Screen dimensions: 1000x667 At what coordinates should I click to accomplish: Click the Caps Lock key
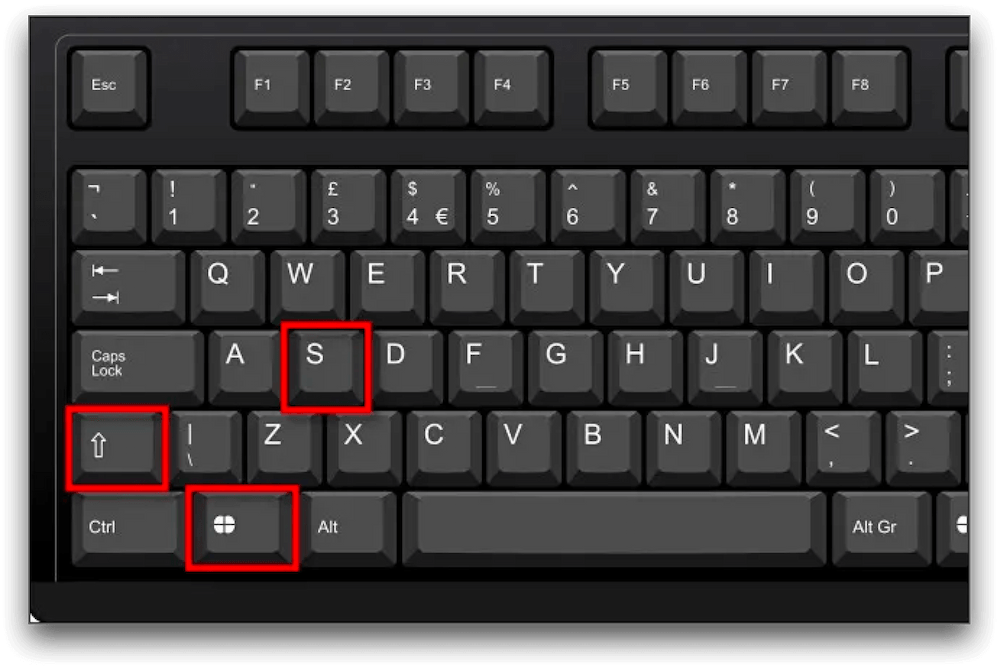click(138, 367)
